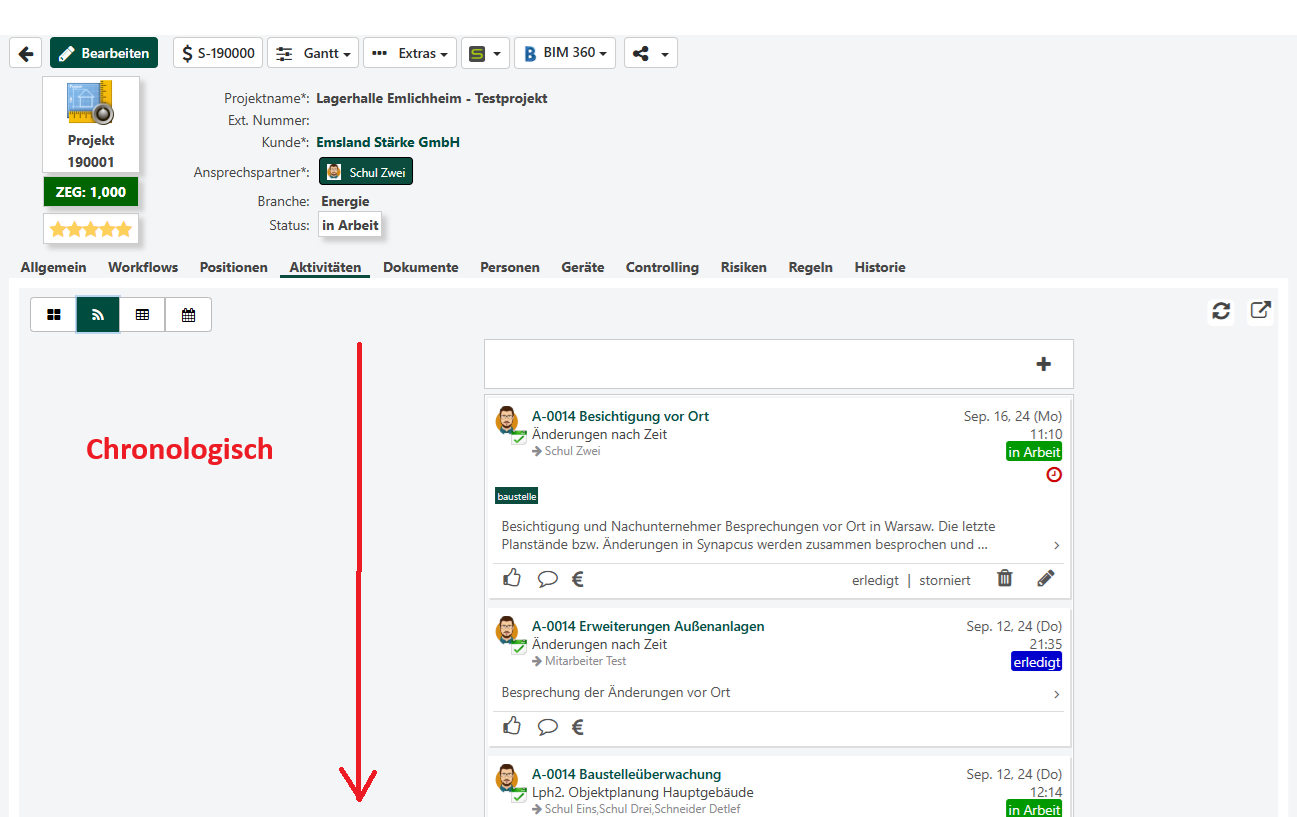This screenshot has width=1297, height=817.
Task: Switch to tile grid view
Action: tap(54, 314)
